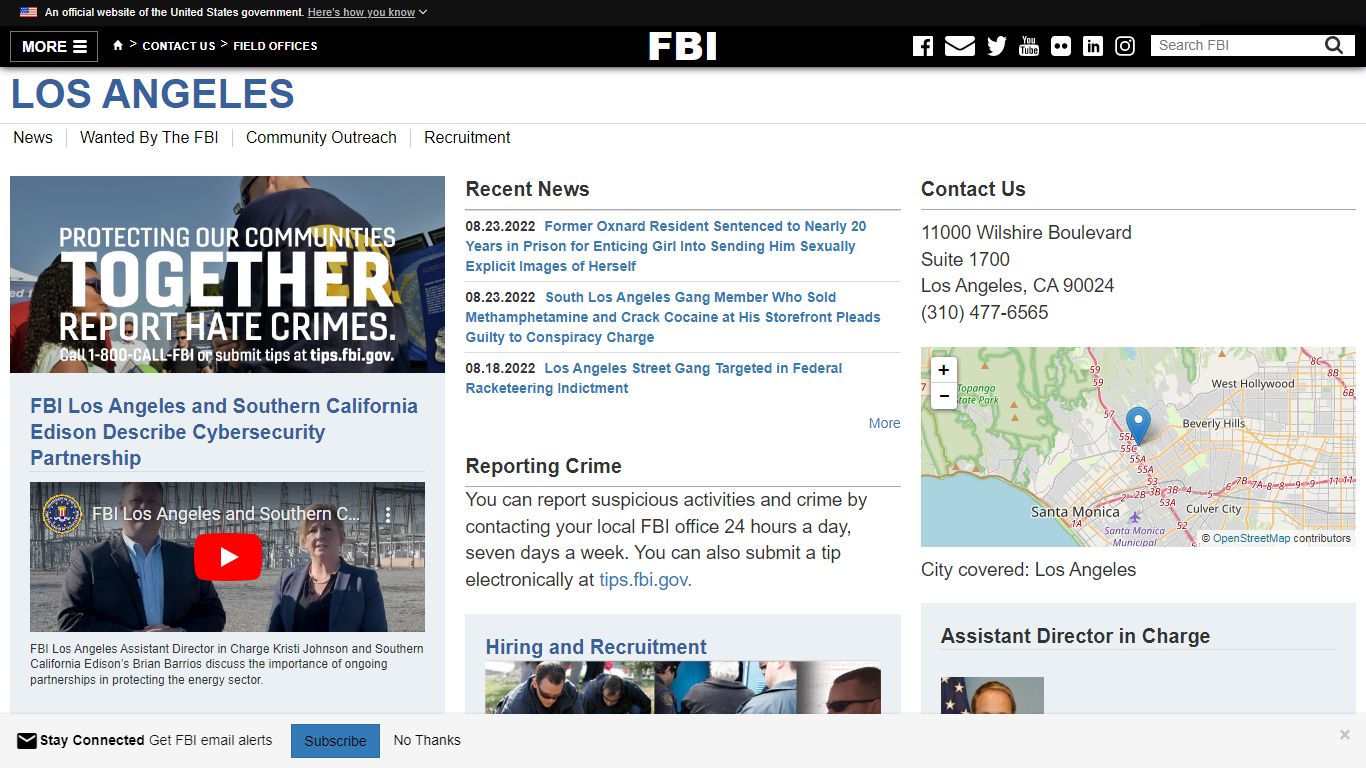
Task: Open FBI Flickr icon
Action: (x=1061, y=46)
